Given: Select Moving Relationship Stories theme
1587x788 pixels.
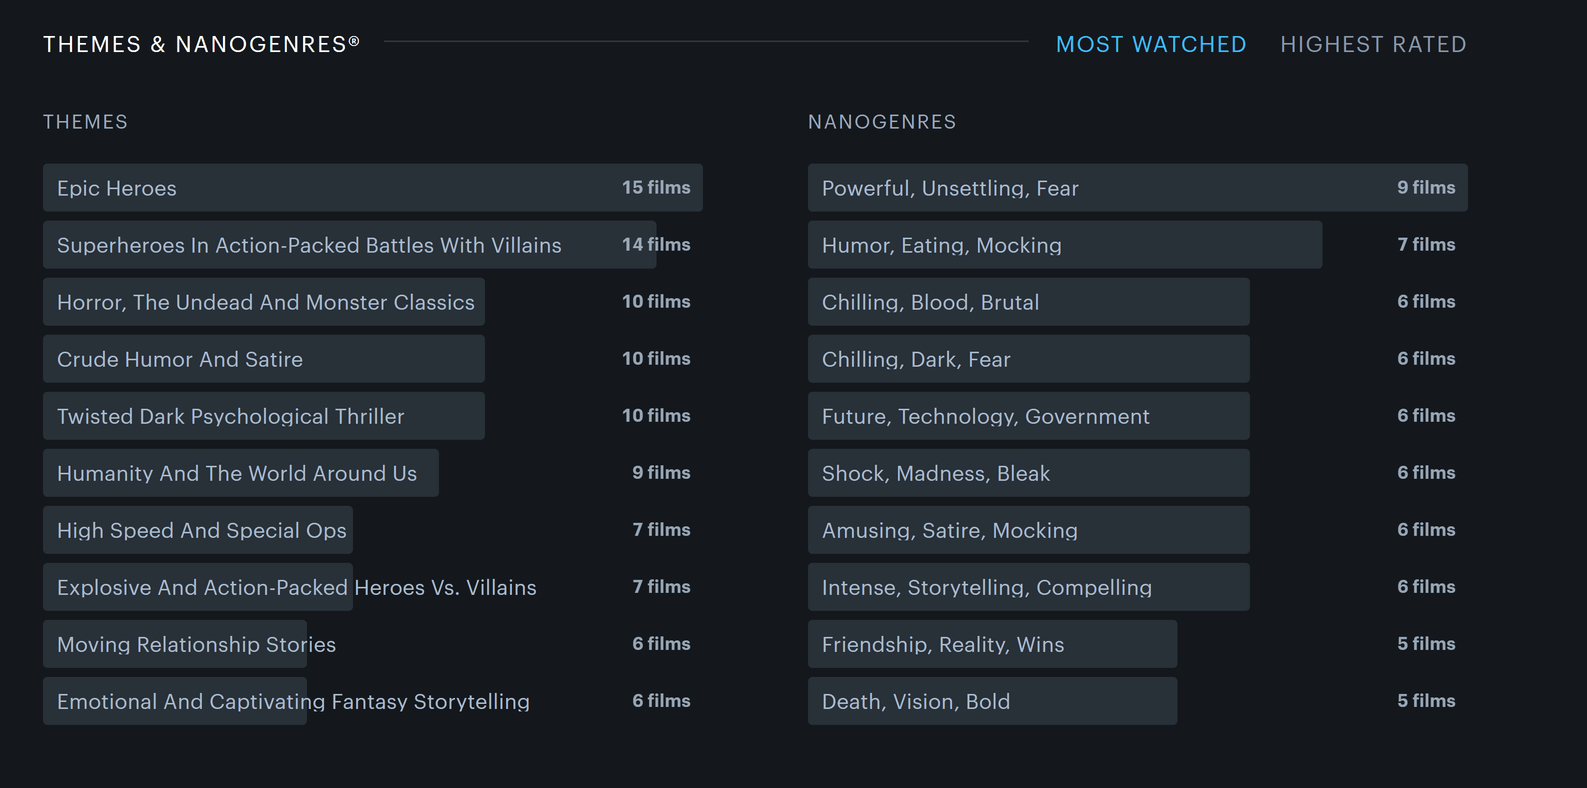Looking at the screenshot, I should click(x=196, y=644).
